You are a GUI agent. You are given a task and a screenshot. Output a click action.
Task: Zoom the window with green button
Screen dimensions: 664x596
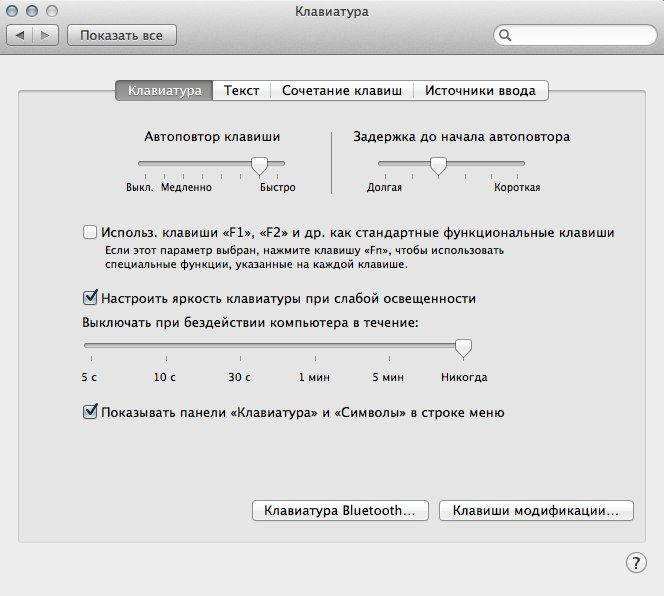[x=52, y=12]
